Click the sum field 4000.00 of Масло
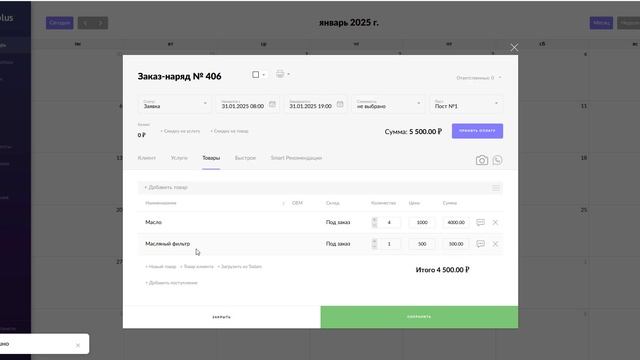Image resolution: width=640 pixels, height=360 pixels. 456,222
